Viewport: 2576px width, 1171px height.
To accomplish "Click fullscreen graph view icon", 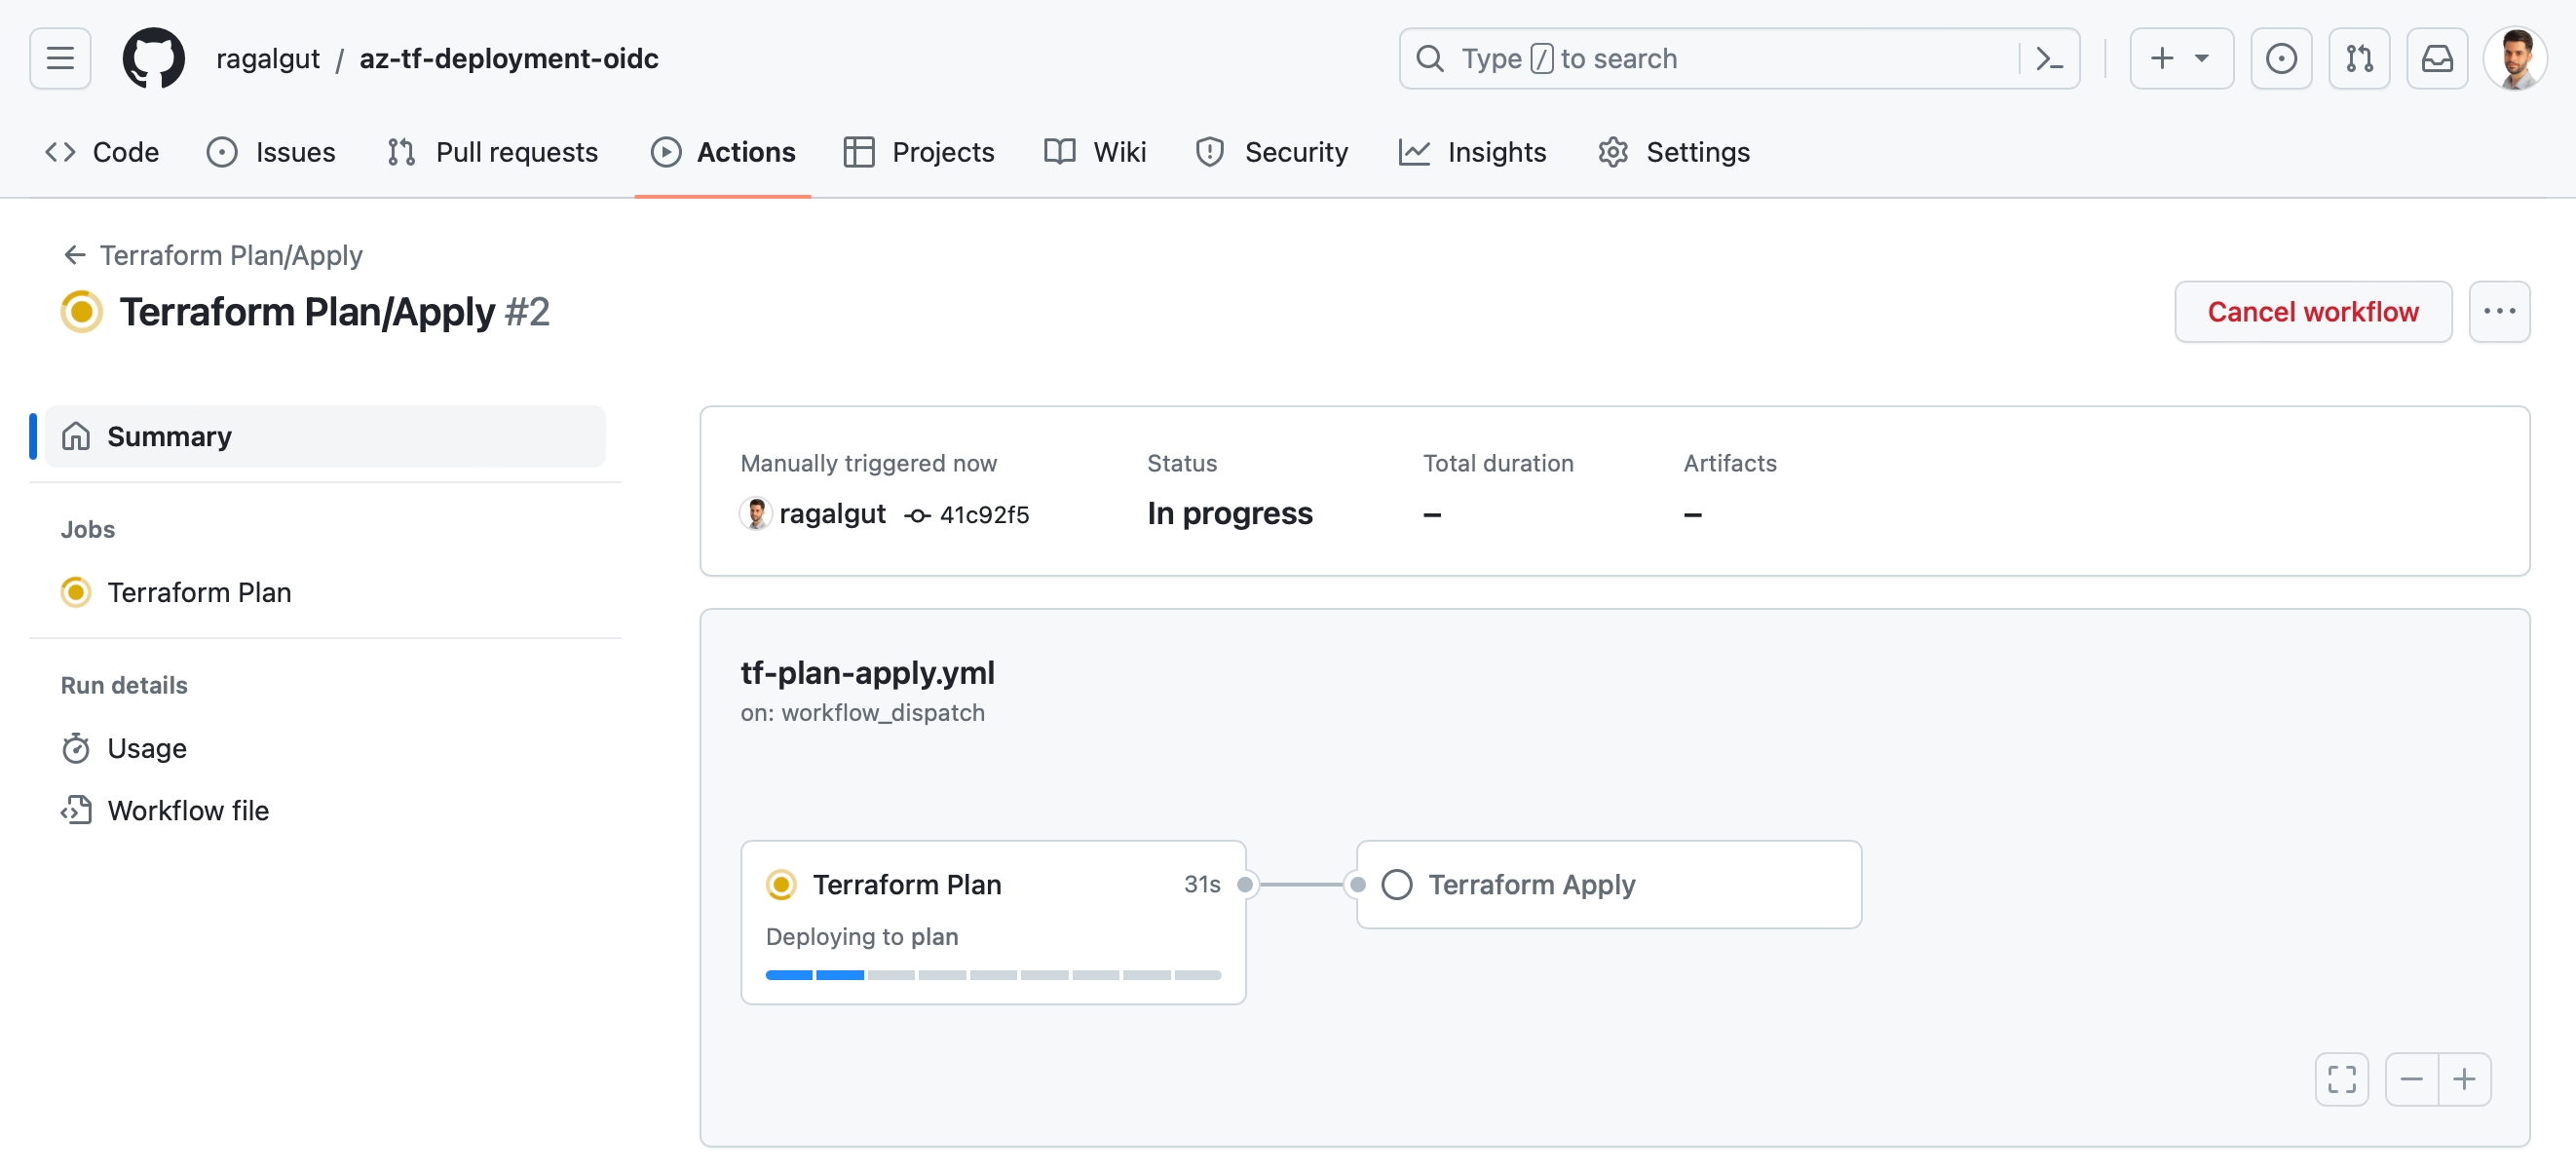I will [x=2341, y=1079].
